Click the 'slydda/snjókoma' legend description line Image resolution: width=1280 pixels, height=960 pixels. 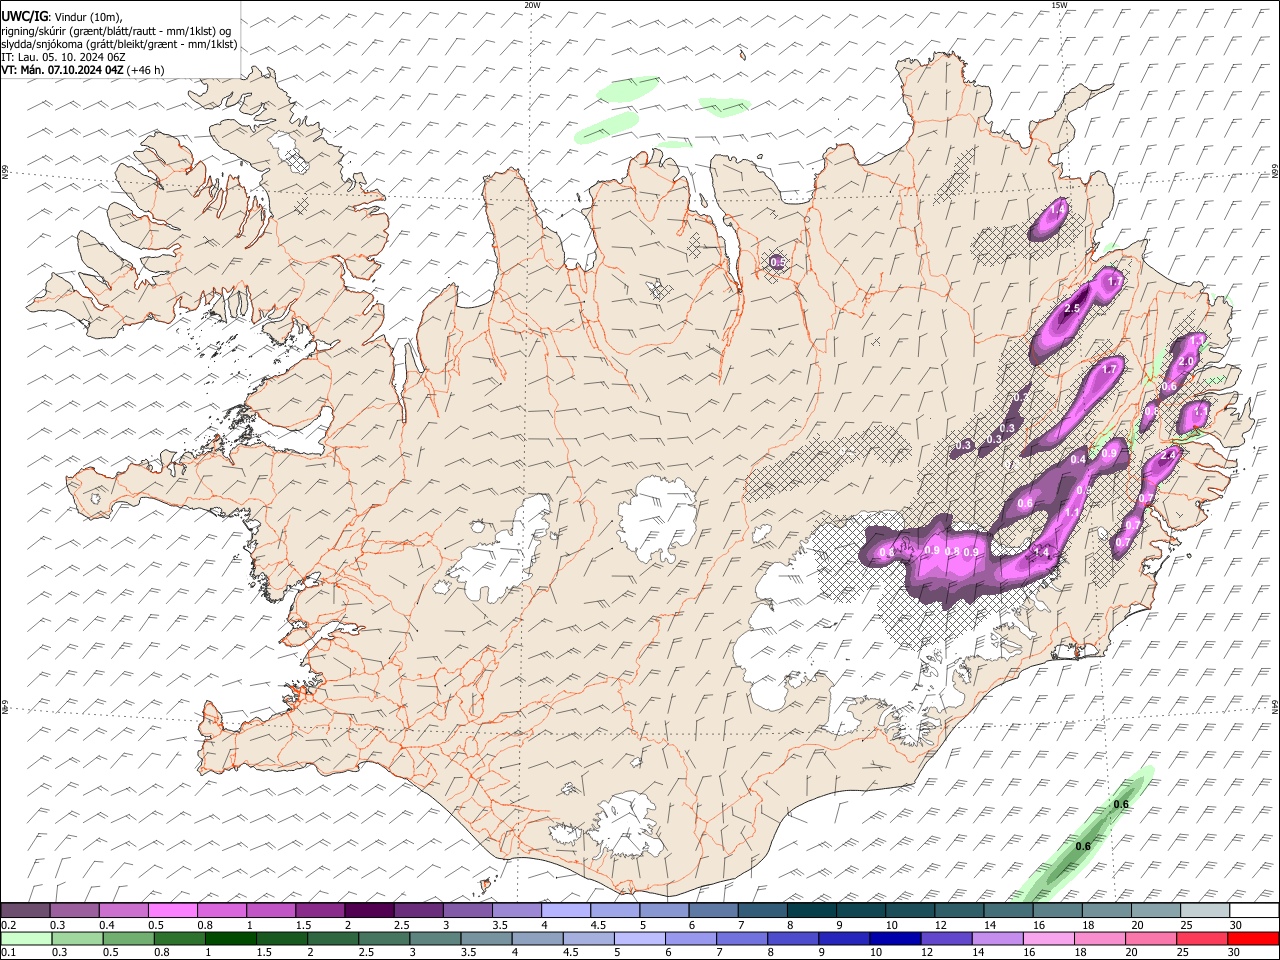click(119, 44)
